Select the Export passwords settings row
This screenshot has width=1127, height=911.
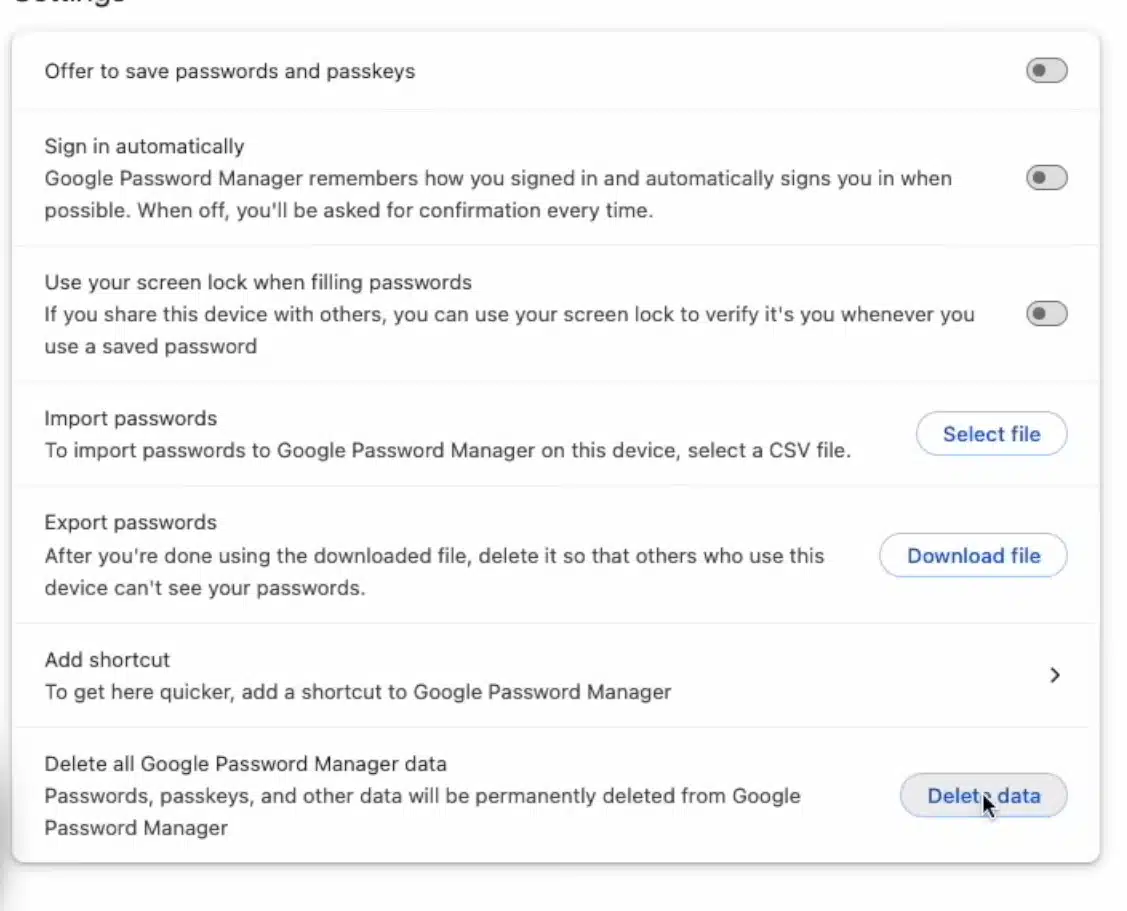(400, 555)
